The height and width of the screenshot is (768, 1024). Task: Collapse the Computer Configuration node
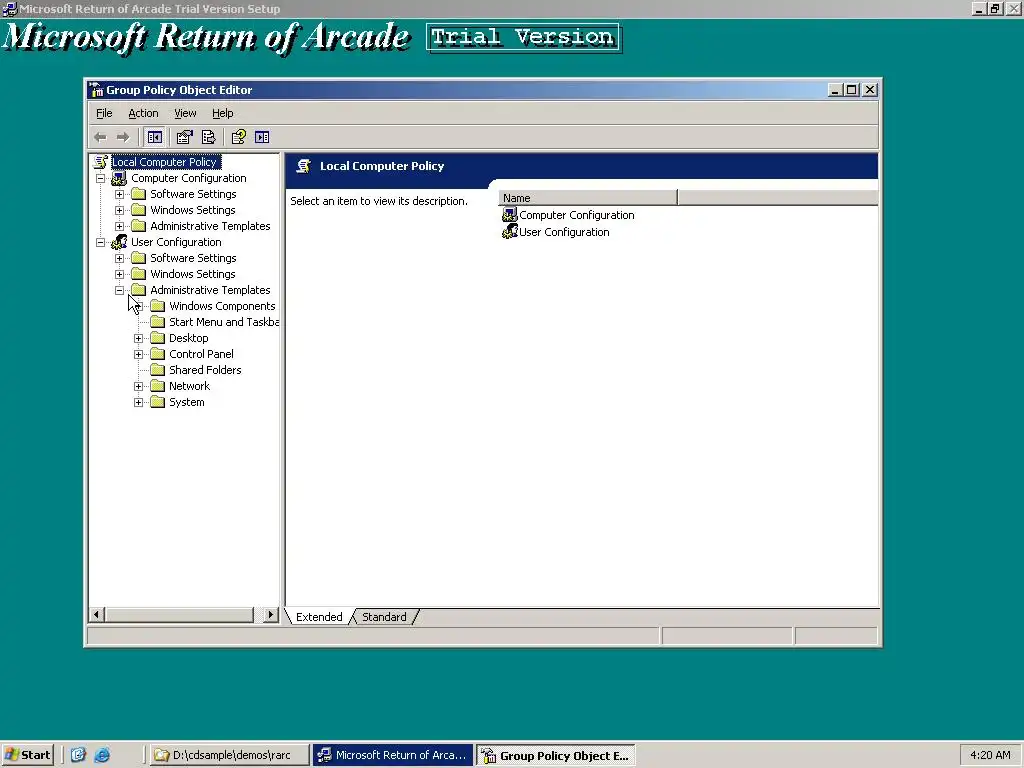100,178
